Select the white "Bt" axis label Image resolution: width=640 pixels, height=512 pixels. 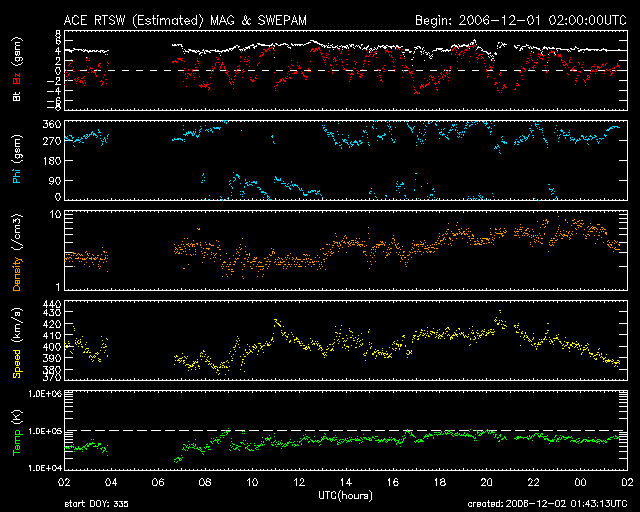pos(17,96)
